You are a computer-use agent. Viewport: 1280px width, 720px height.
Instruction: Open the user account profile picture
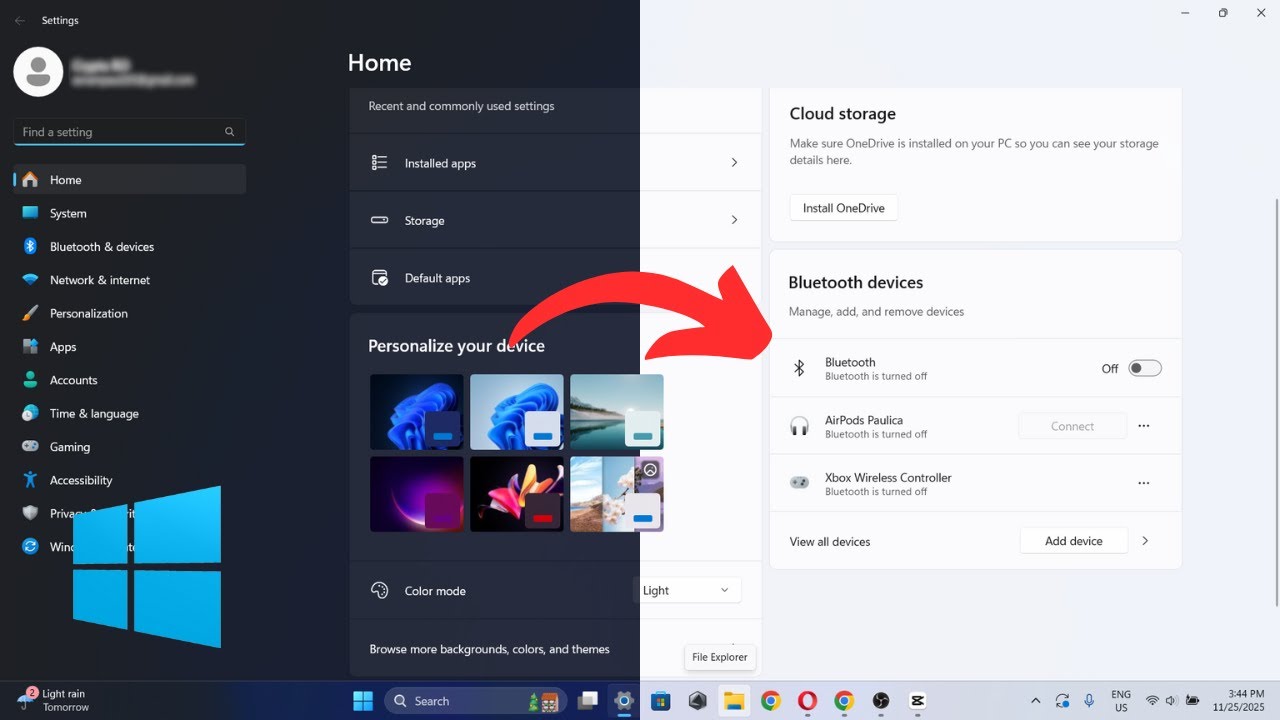click(x=38, y=71)
